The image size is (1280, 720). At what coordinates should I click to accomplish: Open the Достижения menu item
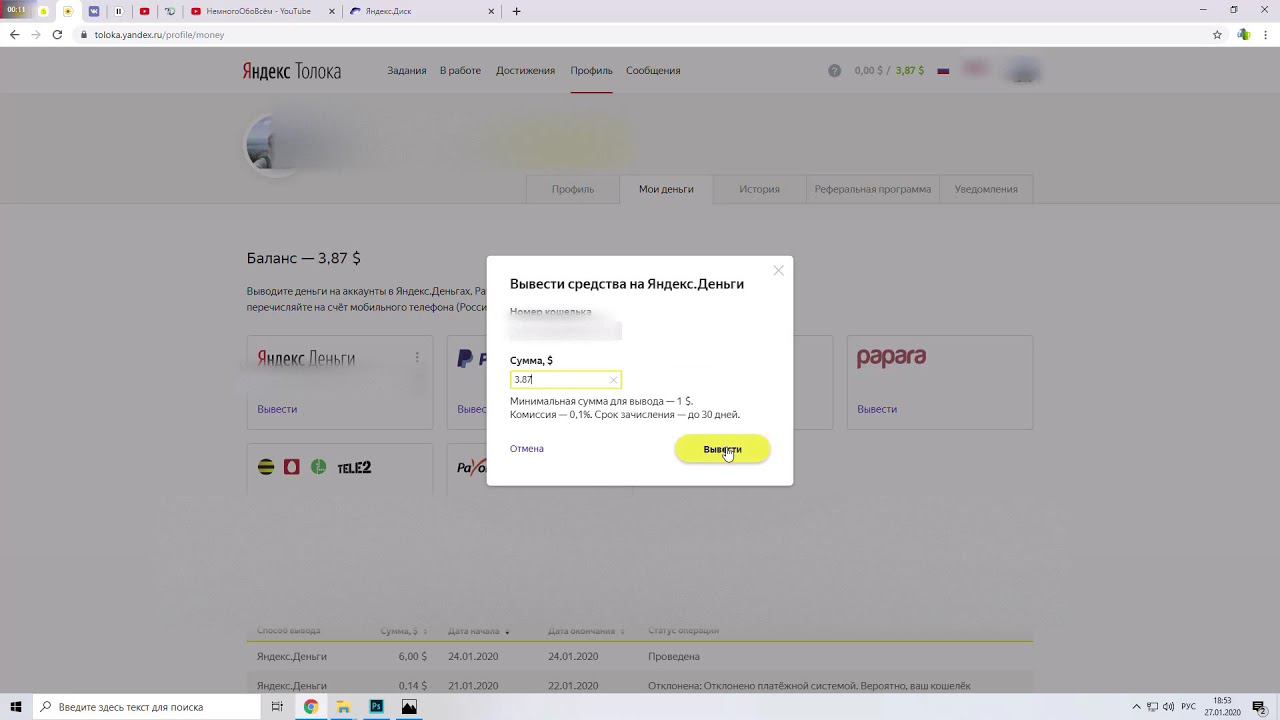coord(525,70)
